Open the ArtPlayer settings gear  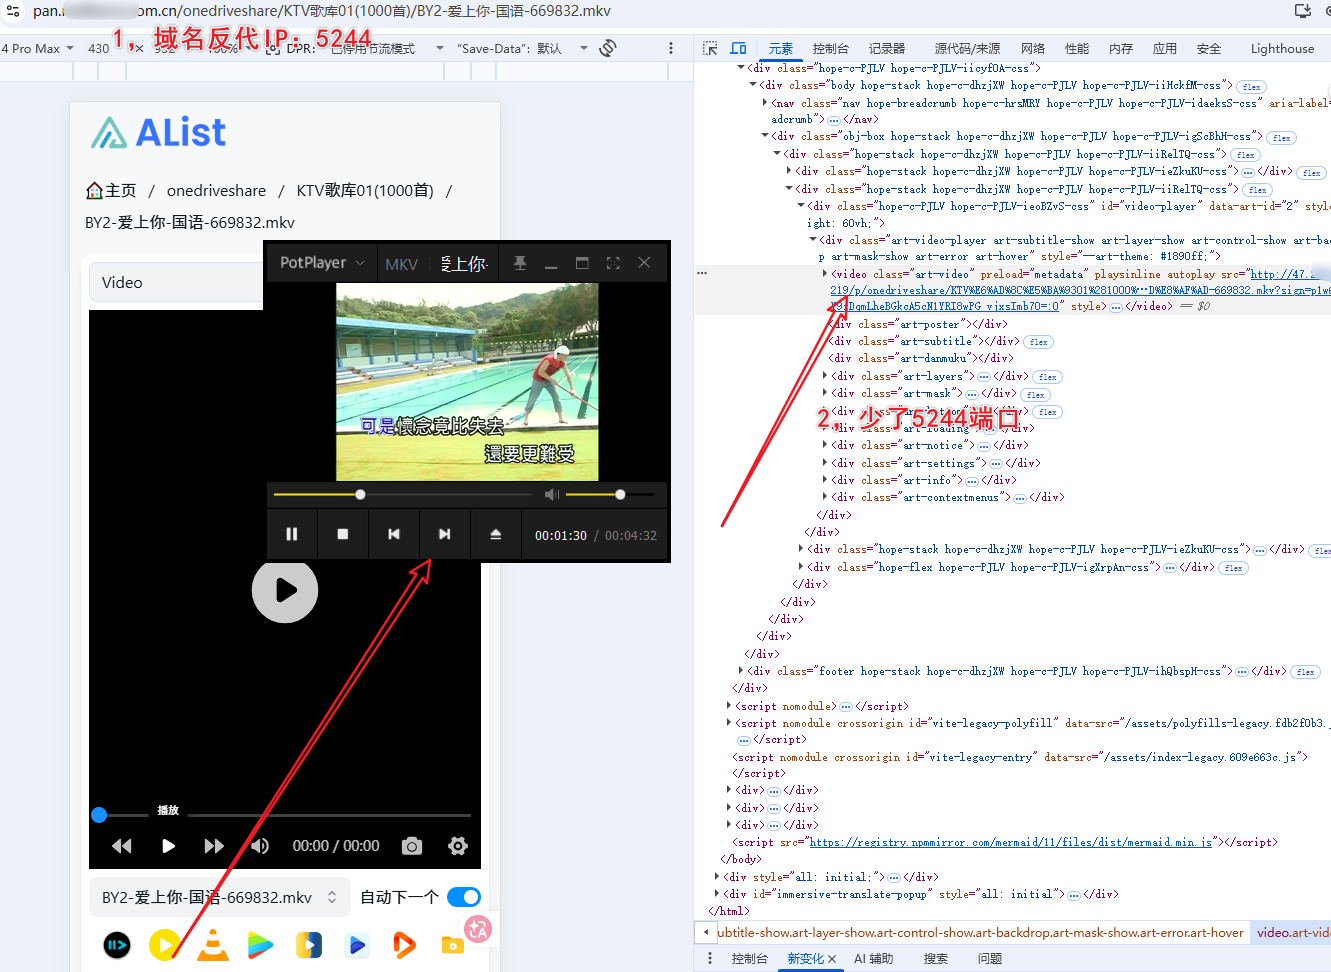[458, 846]
